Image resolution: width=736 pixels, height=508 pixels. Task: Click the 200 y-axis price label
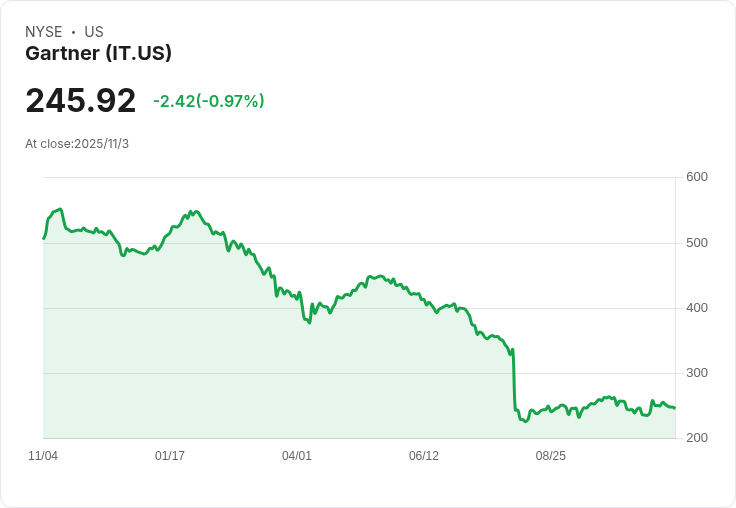coord(696,438)
